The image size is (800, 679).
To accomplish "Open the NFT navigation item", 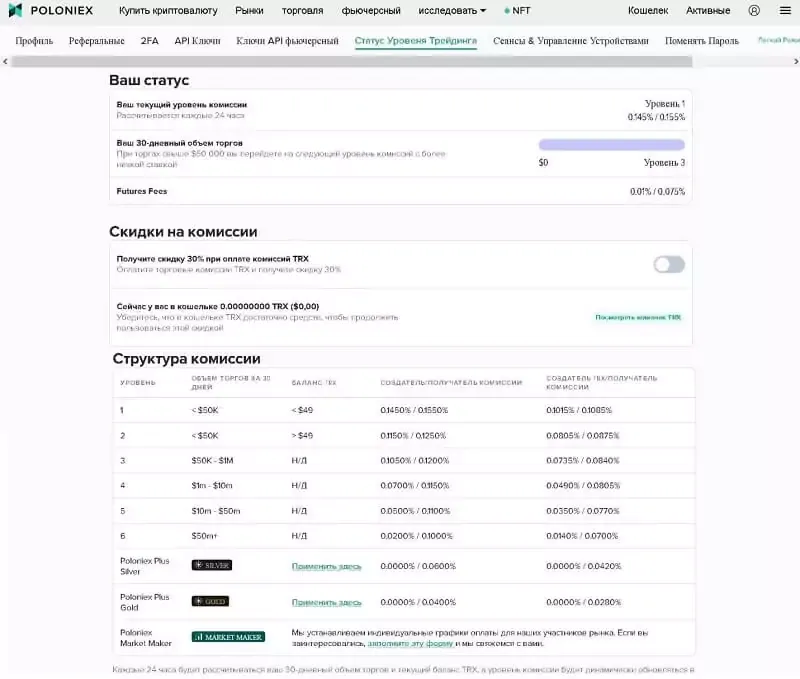I will click(x=517, y=10).
